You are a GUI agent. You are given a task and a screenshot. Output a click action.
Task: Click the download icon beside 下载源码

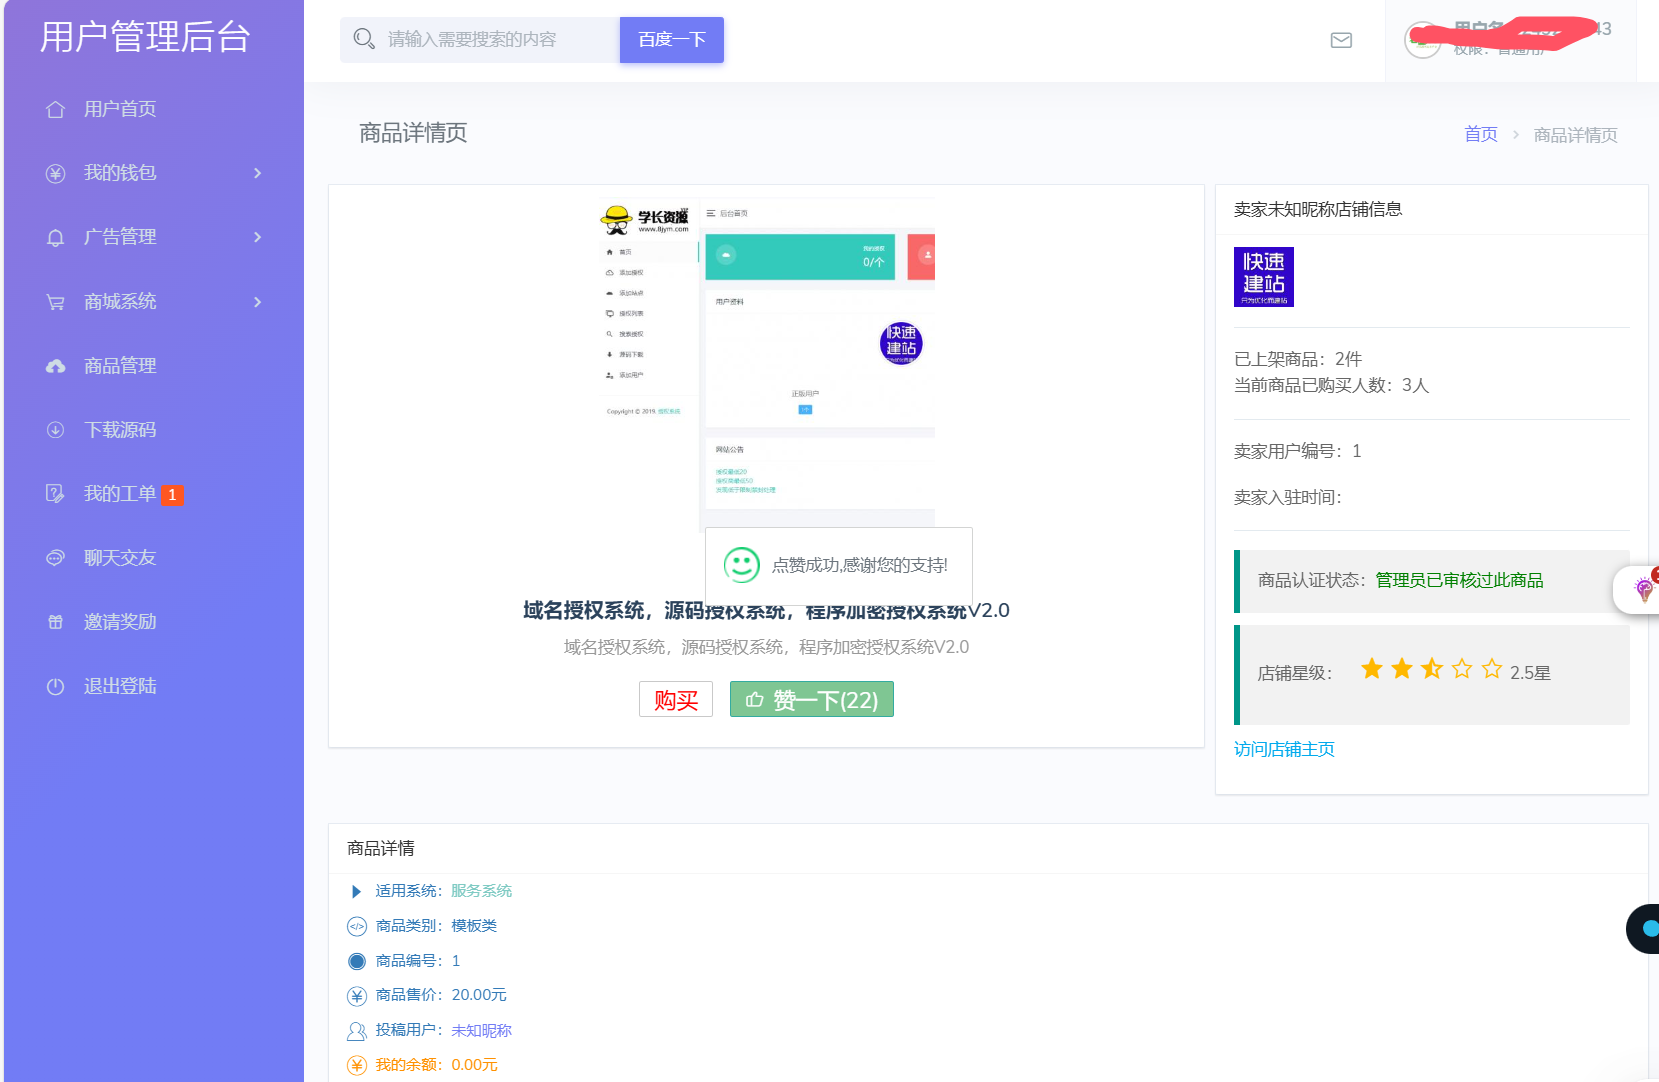pos(56,430)
